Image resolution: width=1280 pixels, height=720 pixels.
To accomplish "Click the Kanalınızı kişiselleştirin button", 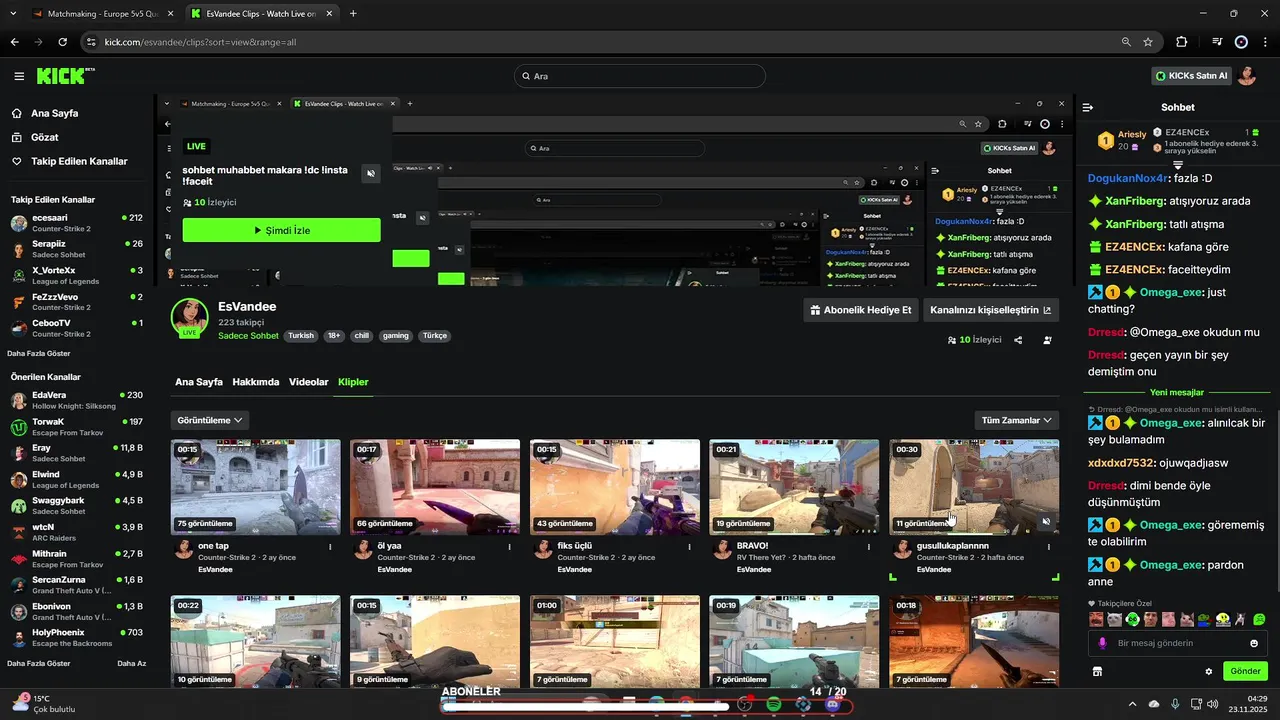I will tap(991, 310).
